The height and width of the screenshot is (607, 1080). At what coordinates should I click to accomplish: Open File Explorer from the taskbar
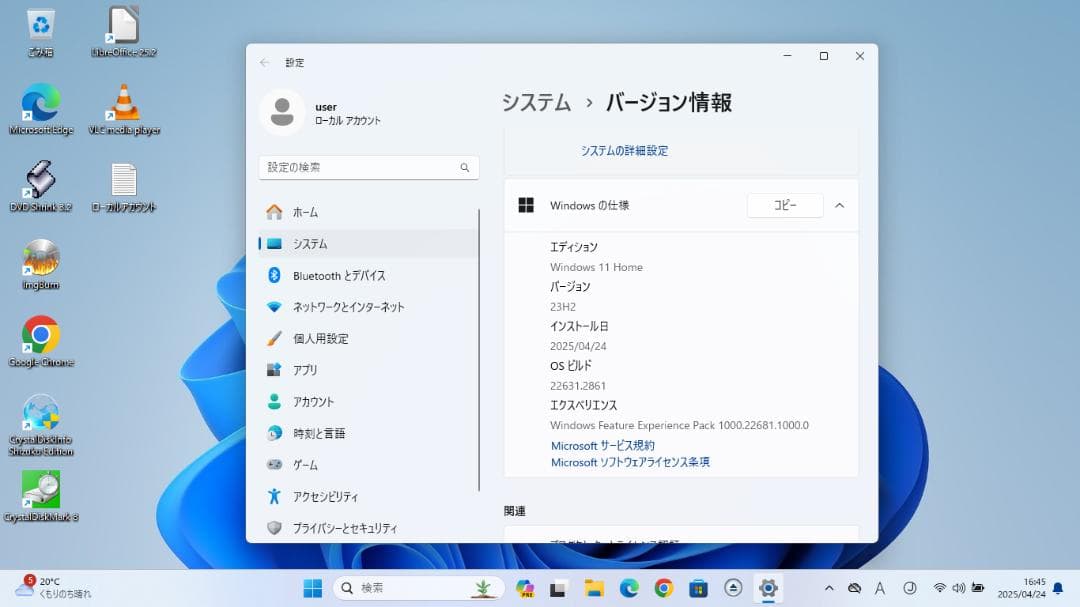click(x=594, y=588)
